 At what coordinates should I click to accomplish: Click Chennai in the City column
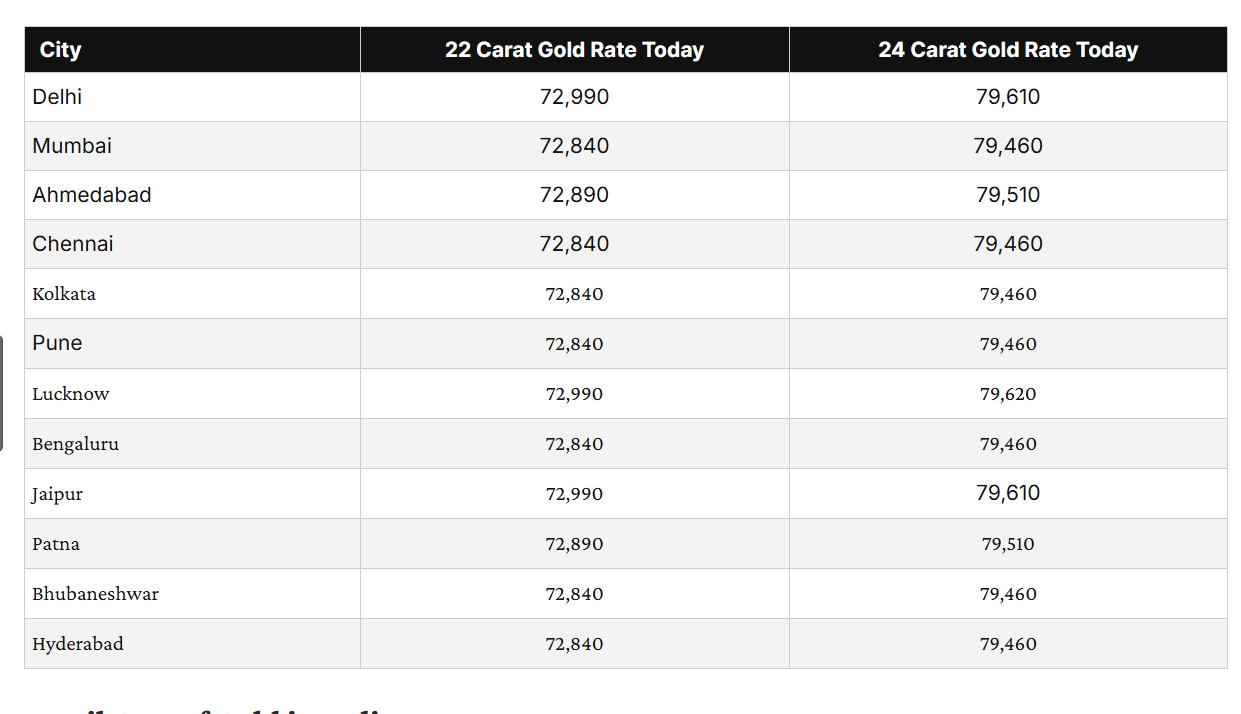pos(73,244)
